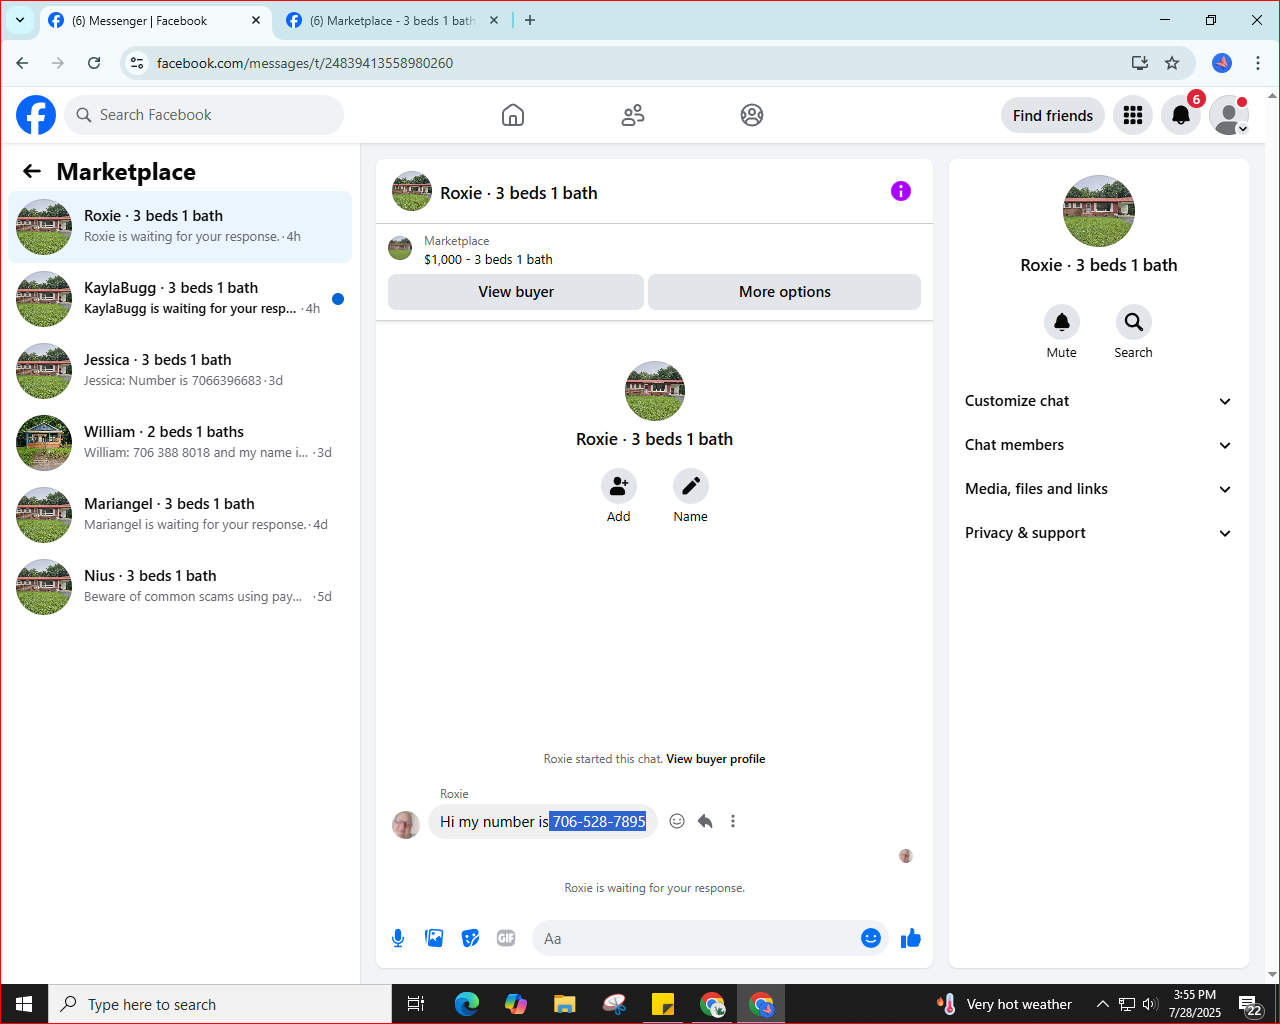Click the address bar URL
Viewport: 1280px width, 1024px height.
[x=305, y=63]
